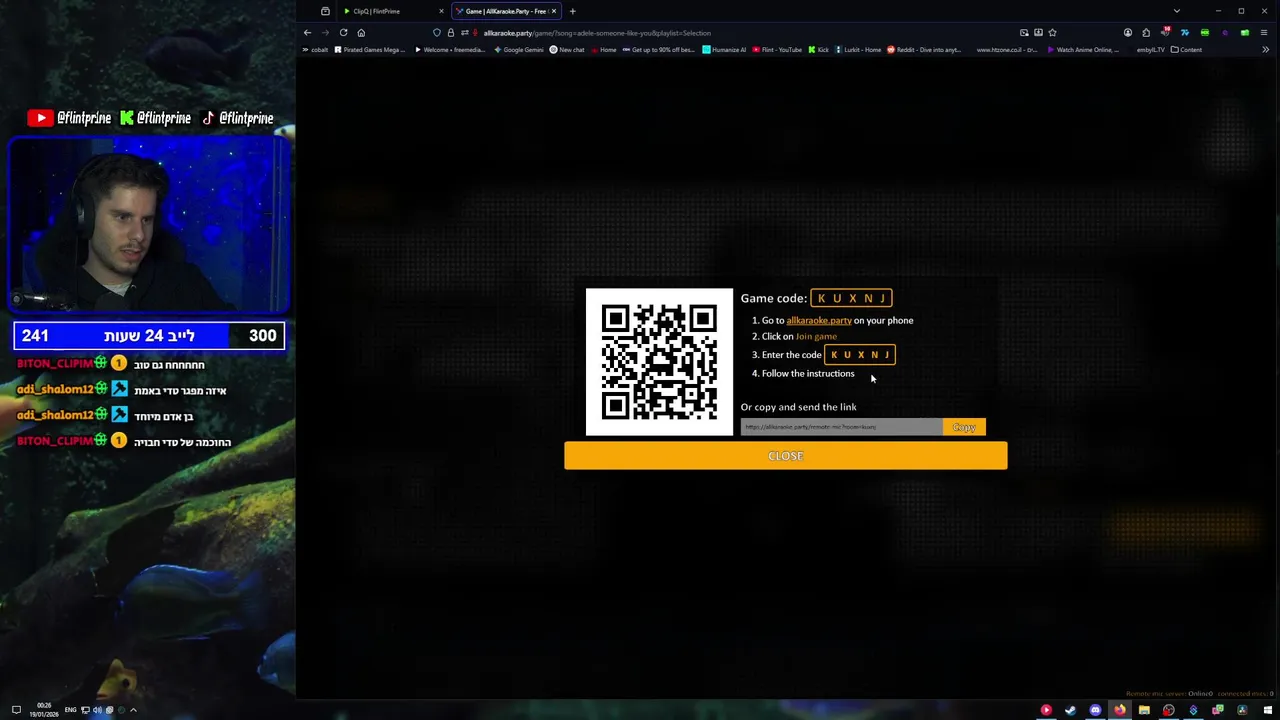Screen dimensions: 1280x720
Task: Show more bookmarks overflow chevron
Action: [x=1266, y=49]
